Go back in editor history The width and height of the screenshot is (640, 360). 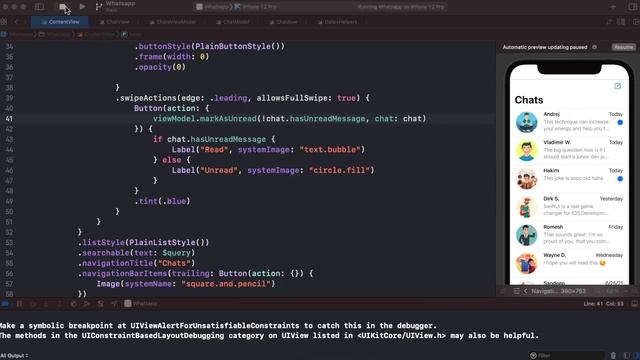pyautogui.click(x=17, y=22)
